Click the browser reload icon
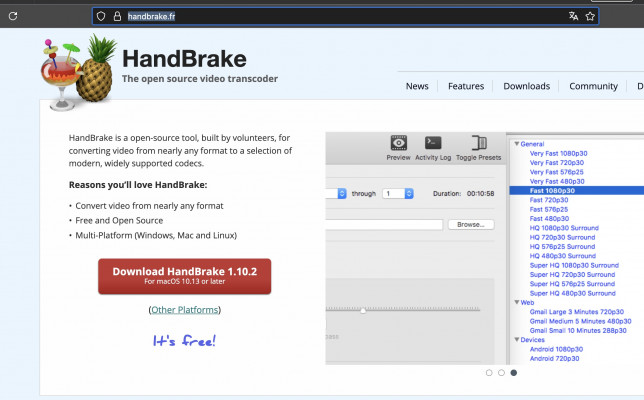 pos(13,16)
